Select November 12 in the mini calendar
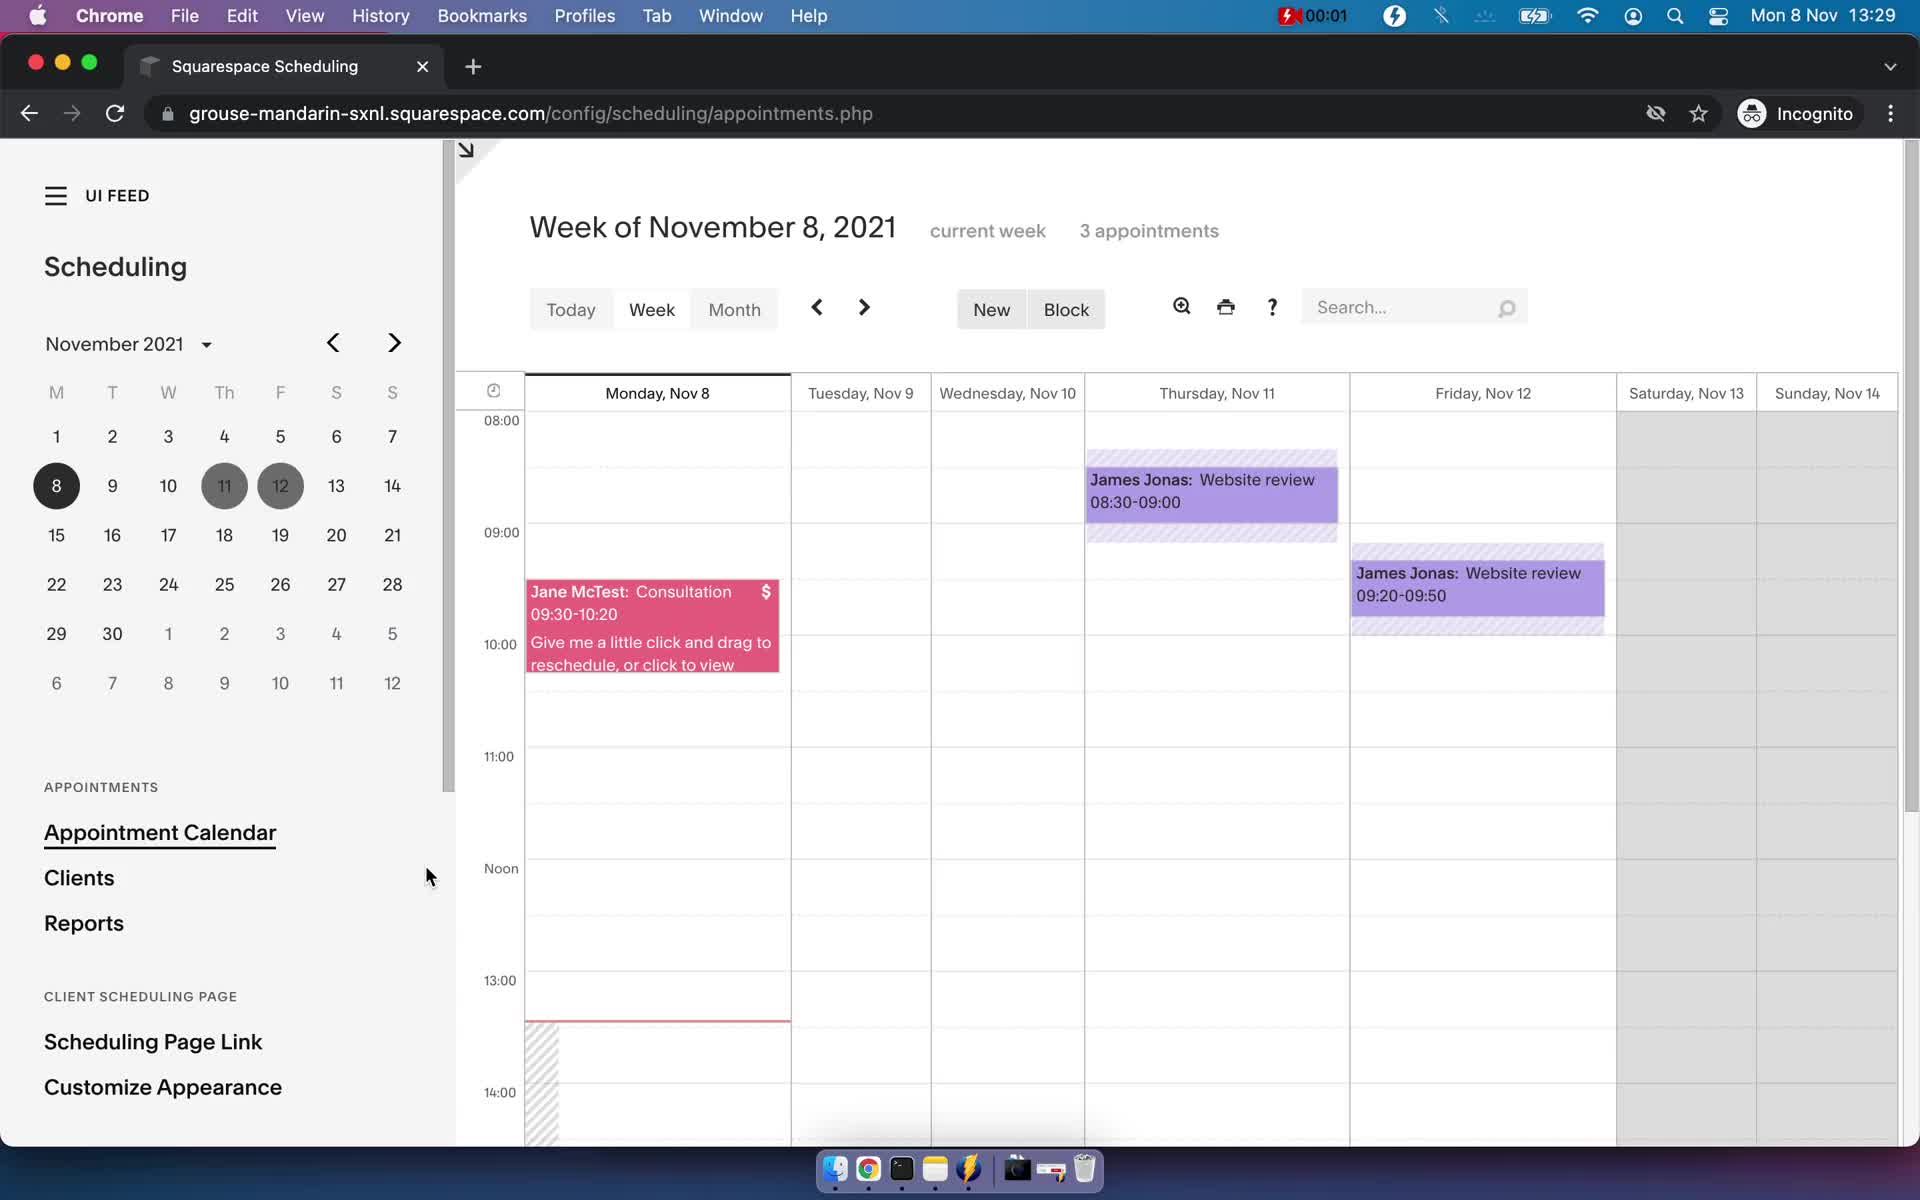This screenshot has width=1920, height=1200. pyautogui.click(x=280, y=486)
